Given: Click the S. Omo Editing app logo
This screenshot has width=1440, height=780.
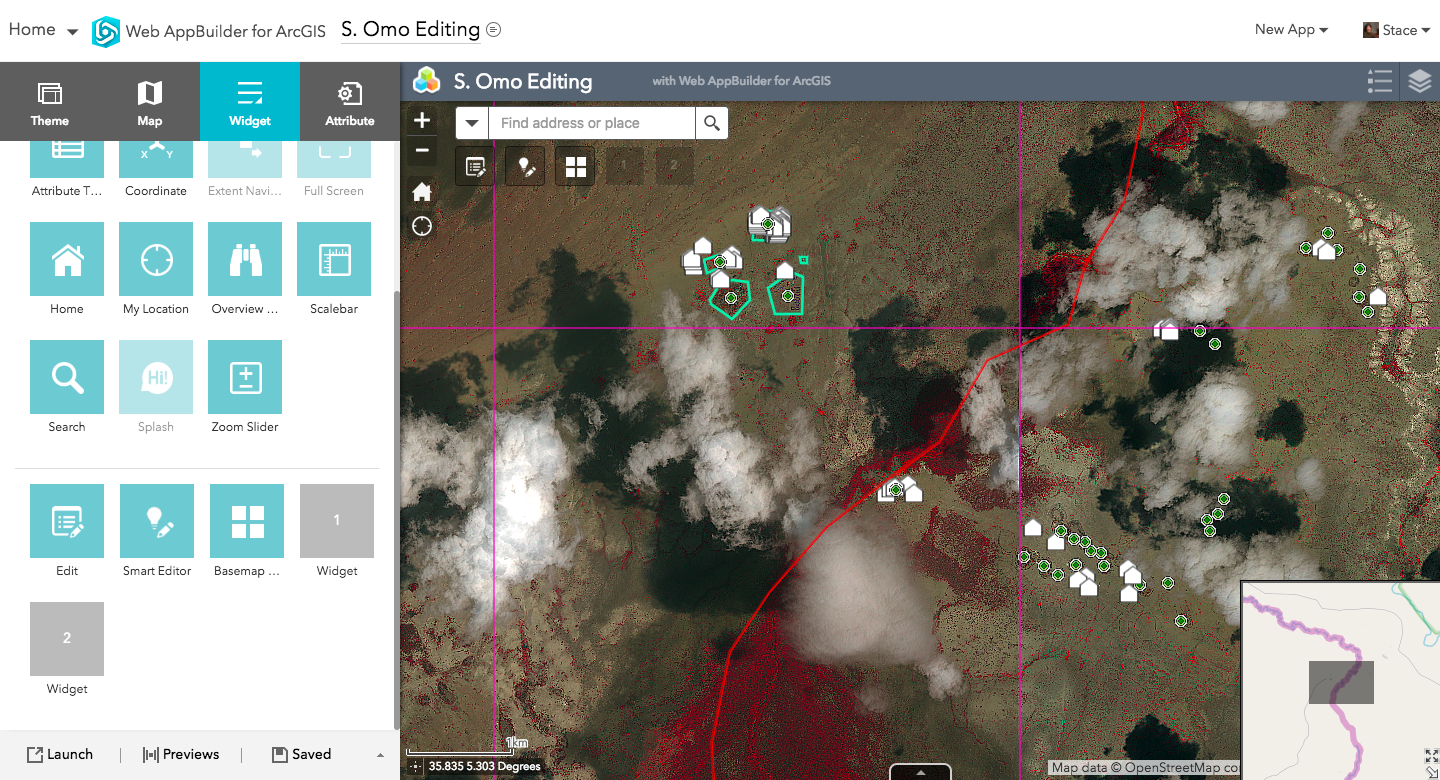Looking at the screenshot, I should click(427, 81).
